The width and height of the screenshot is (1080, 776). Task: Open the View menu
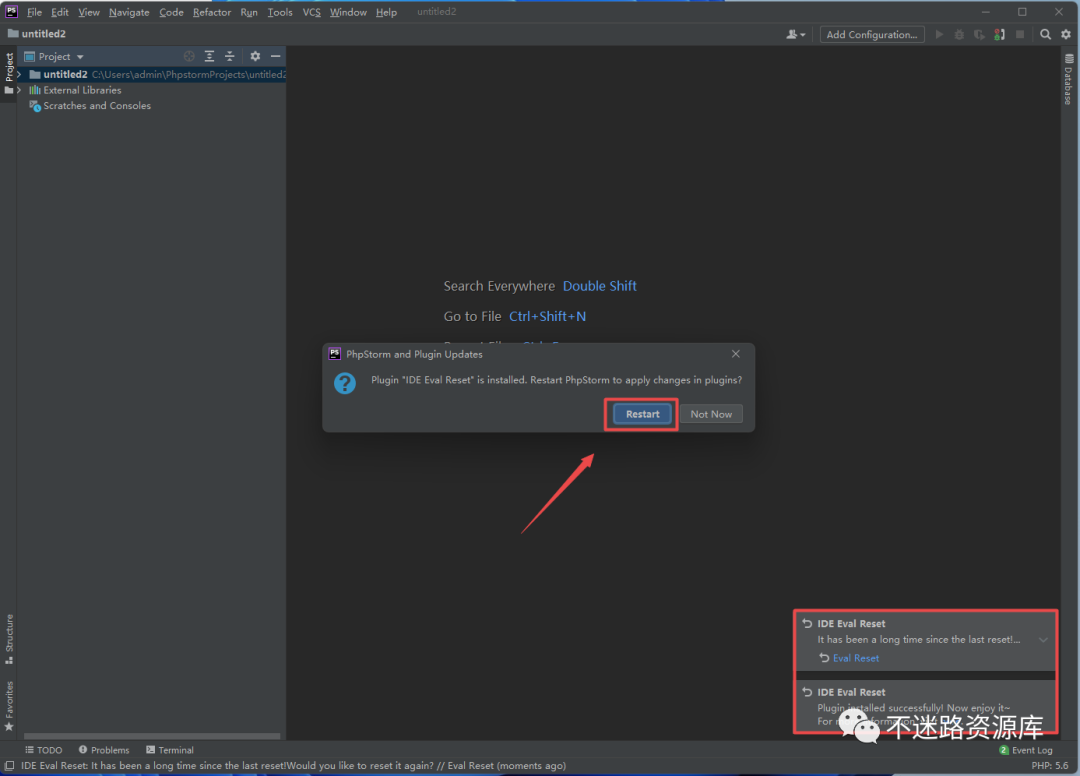89,12
